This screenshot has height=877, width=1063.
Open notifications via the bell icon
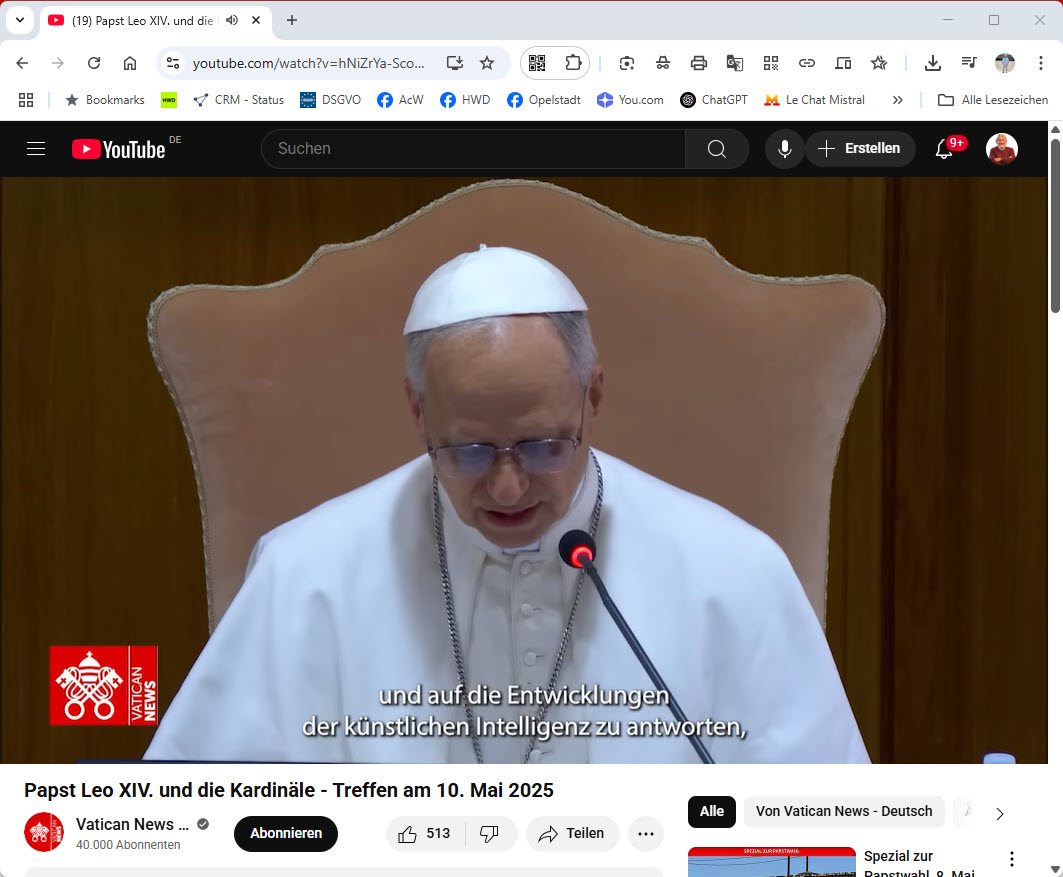point(941,148)
